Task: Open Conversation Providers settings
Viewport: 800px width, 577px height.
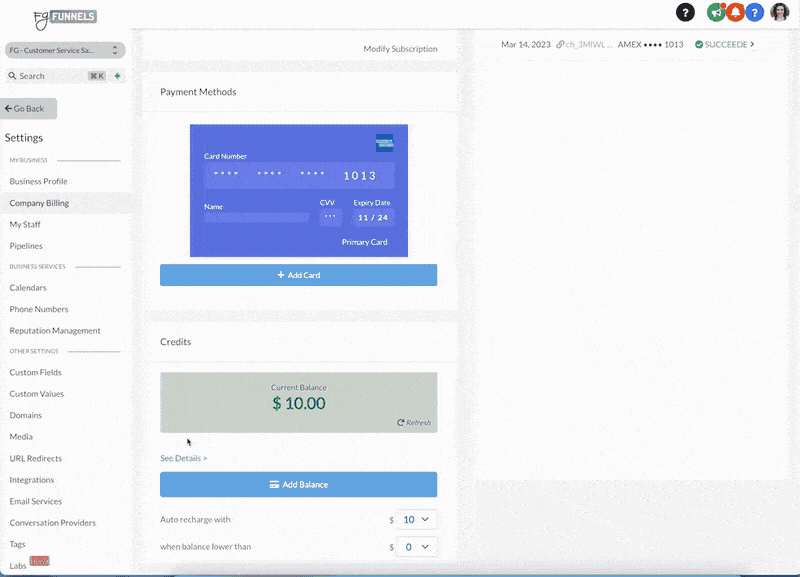Action: 53,522
